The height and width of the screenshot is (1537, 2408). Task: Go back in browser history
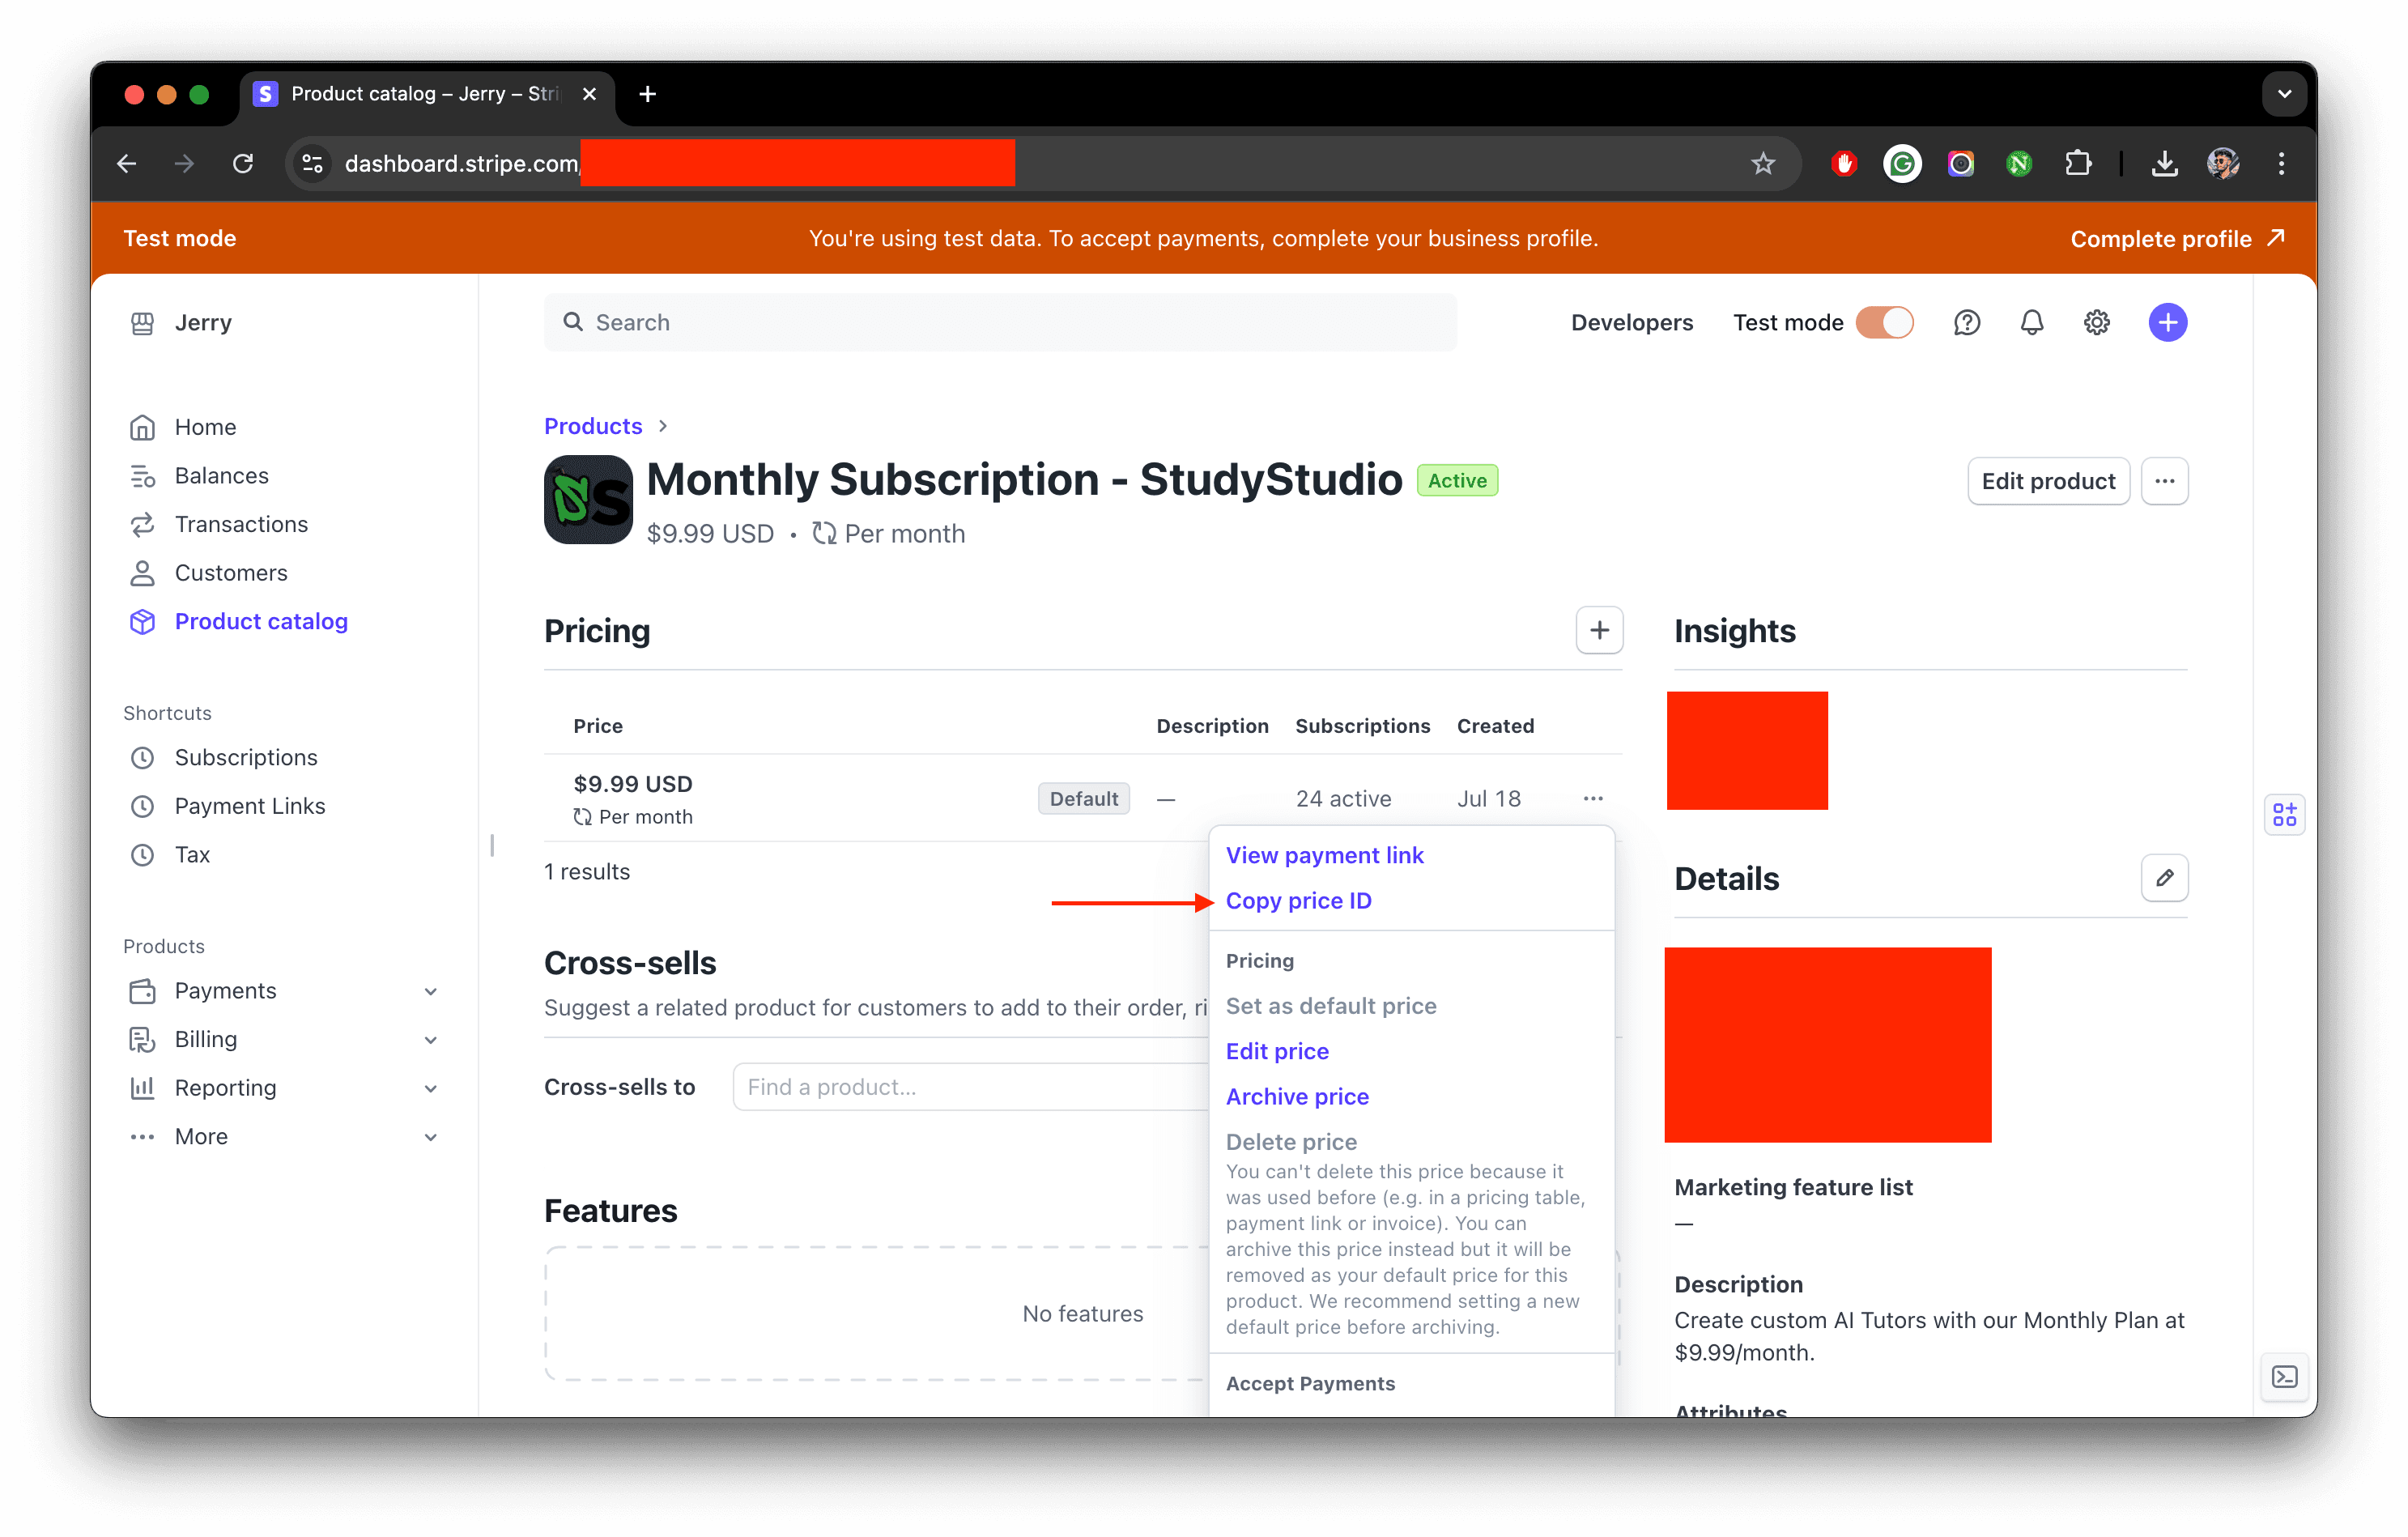tap(127, 163)
